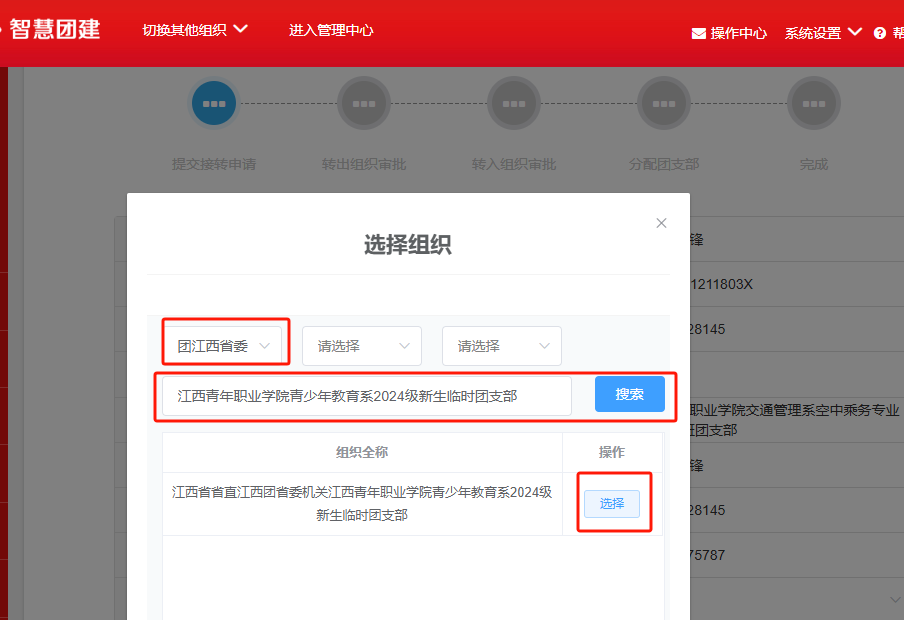Image resolution: width=904 pixels, height=620 pixels.
Task: Open 进入管理中心 in top navigation
Action: point(331,30)
